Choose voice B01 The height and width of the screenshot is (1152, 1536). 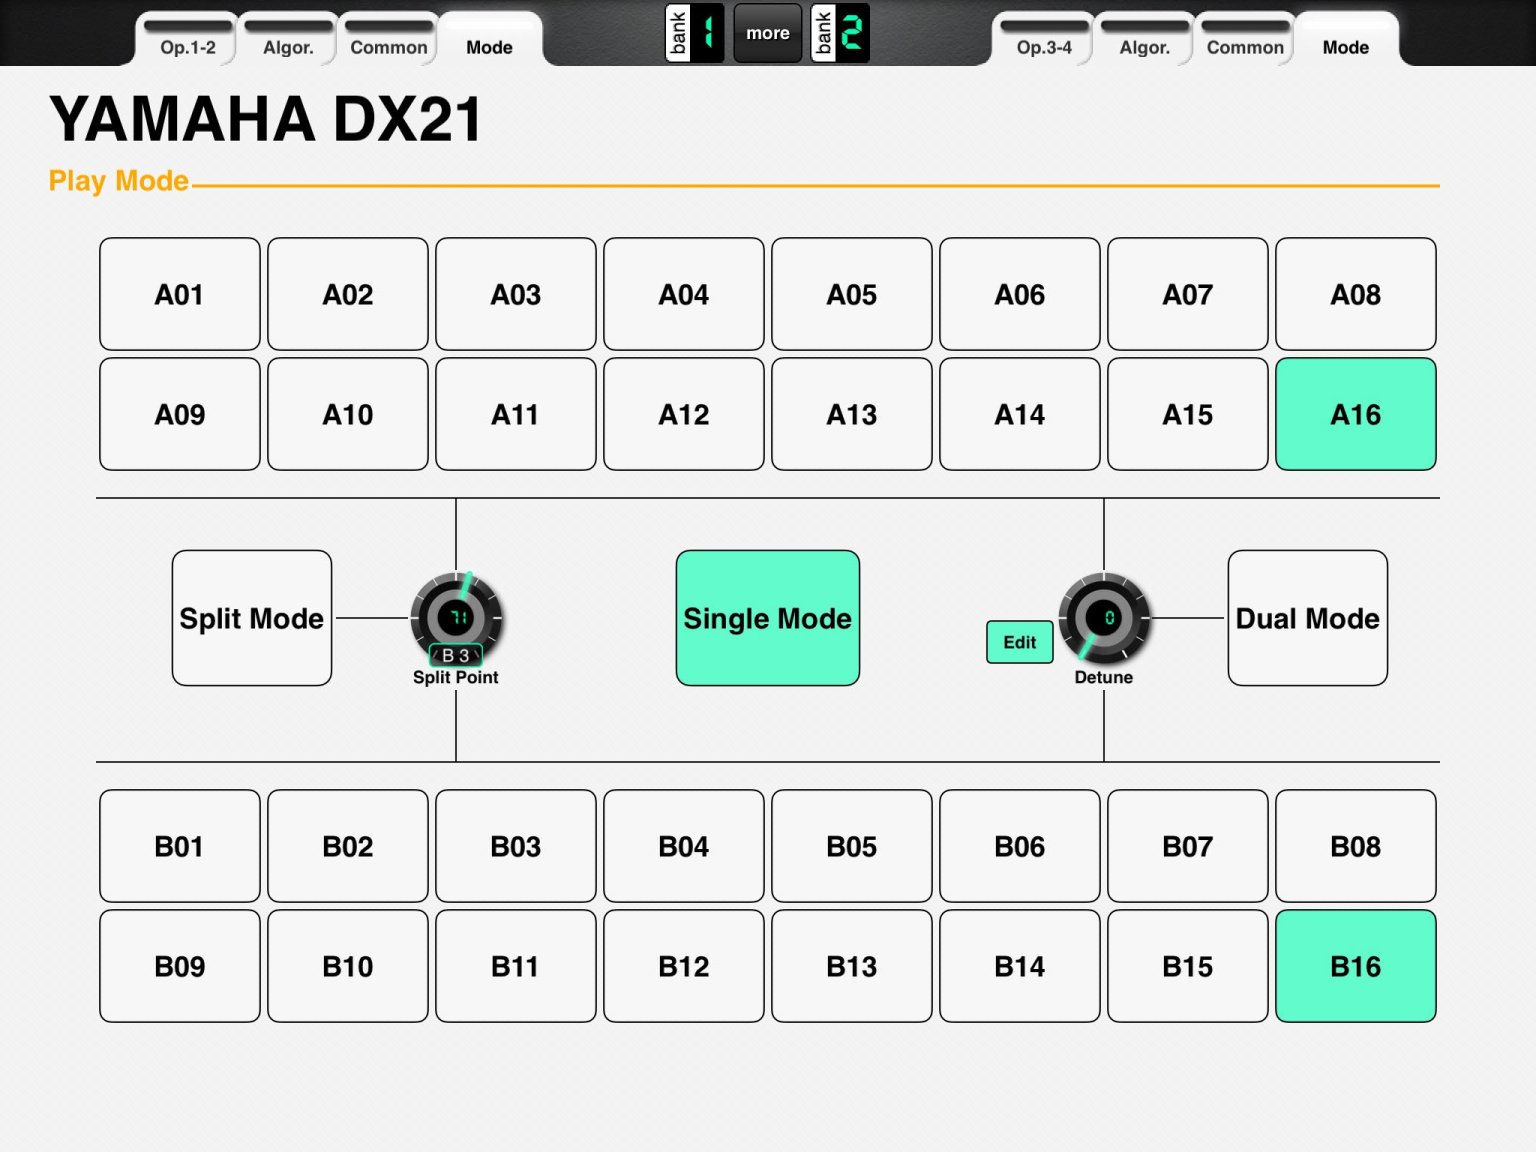pos(180,846)
